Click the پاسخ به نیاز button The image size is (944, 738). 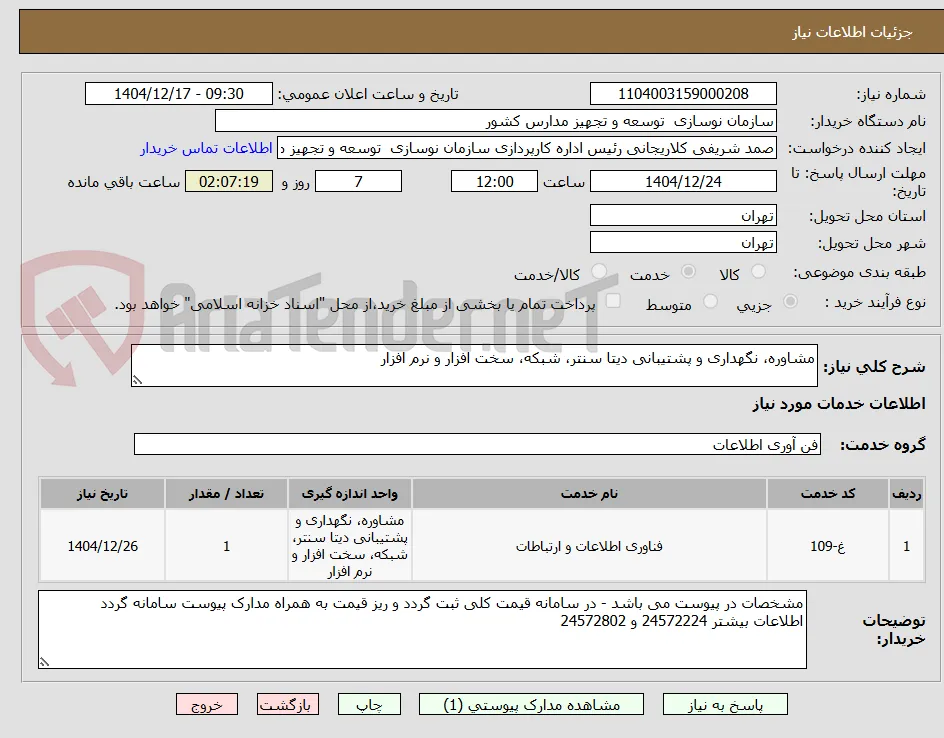tap(725, 704)
